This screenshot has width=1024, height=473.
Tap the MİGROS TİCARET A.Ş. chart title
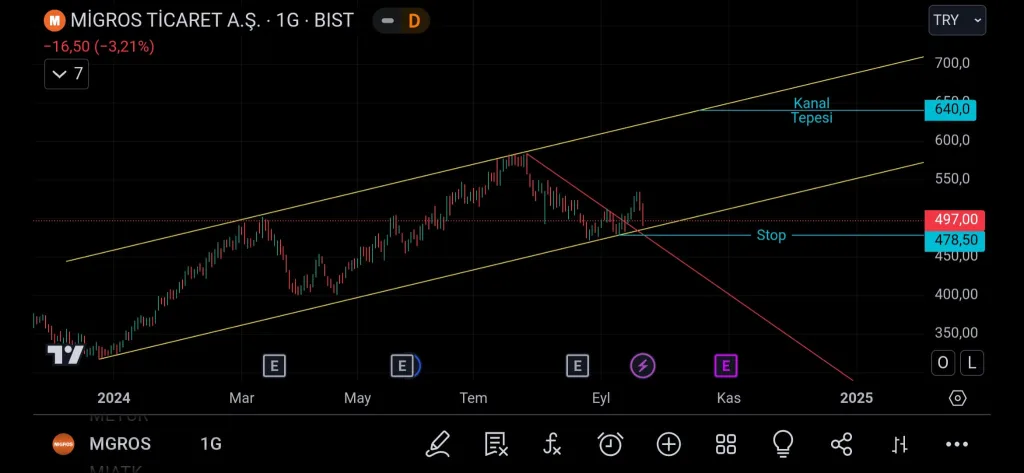pyautogui.click(x=168, y=20)
